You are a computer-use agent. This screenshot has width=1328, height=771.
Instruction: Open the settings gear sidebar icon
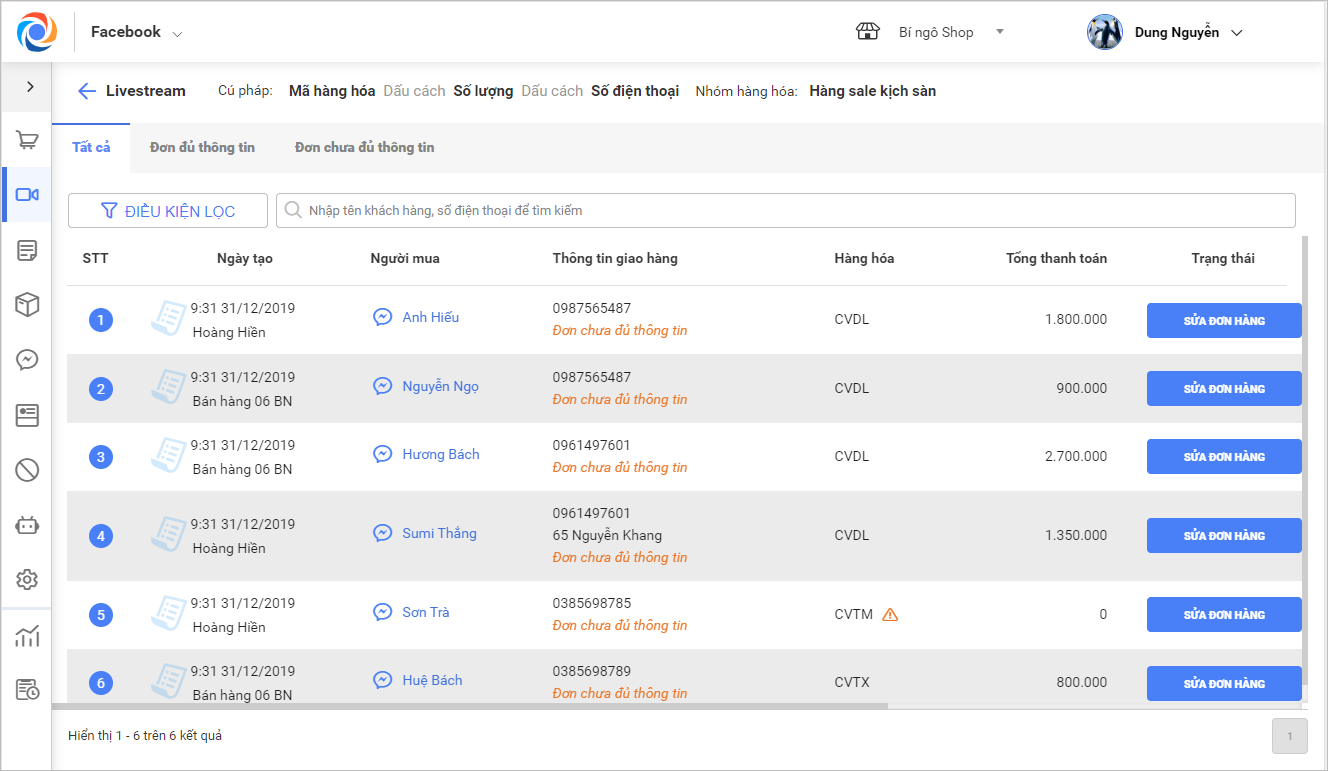pyautogui.click(x=27, y=579)
